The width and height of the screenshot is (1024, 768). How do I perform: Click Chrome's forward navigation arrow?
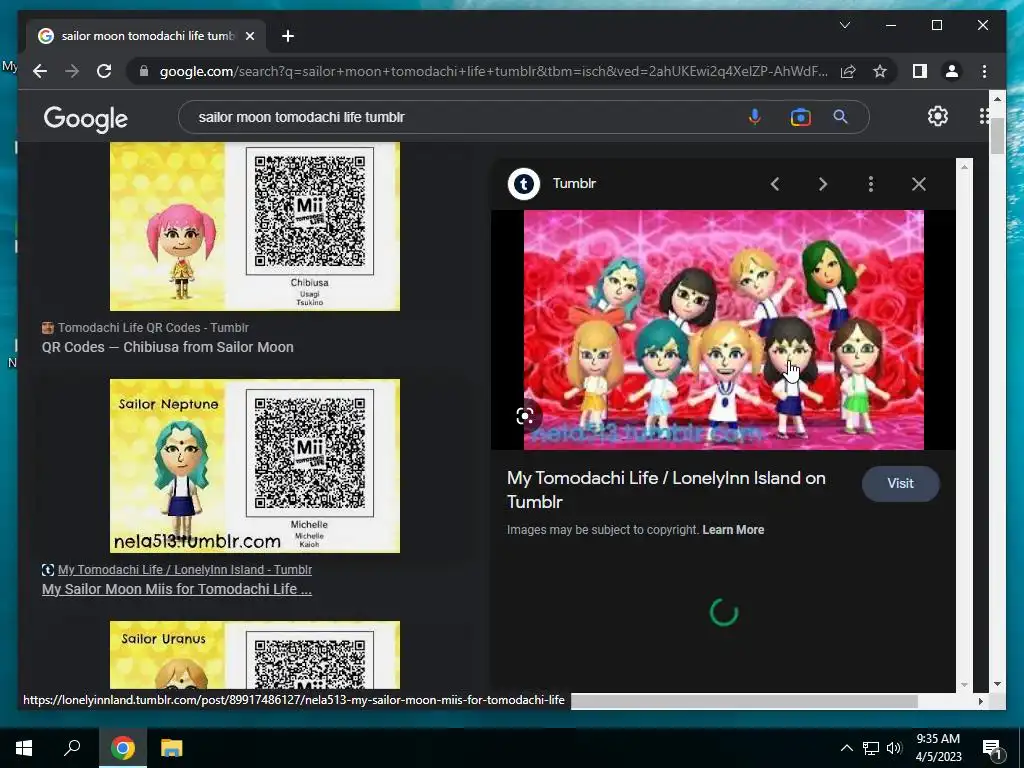(72, 71)
